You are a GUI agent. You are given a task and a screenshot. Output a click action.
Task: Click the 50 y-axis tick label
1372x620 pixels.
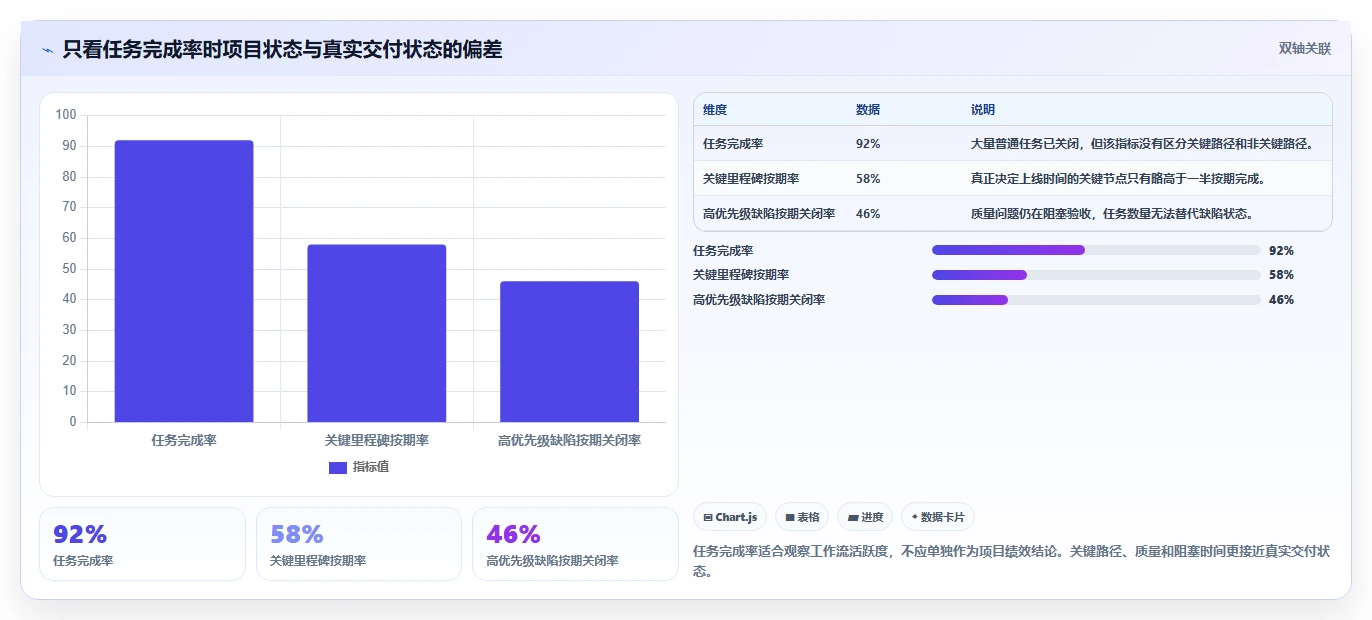(x=69, y=268)
